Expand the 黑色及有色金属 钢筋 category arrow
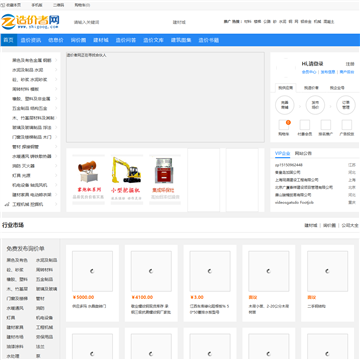 [x=56, y=60]
